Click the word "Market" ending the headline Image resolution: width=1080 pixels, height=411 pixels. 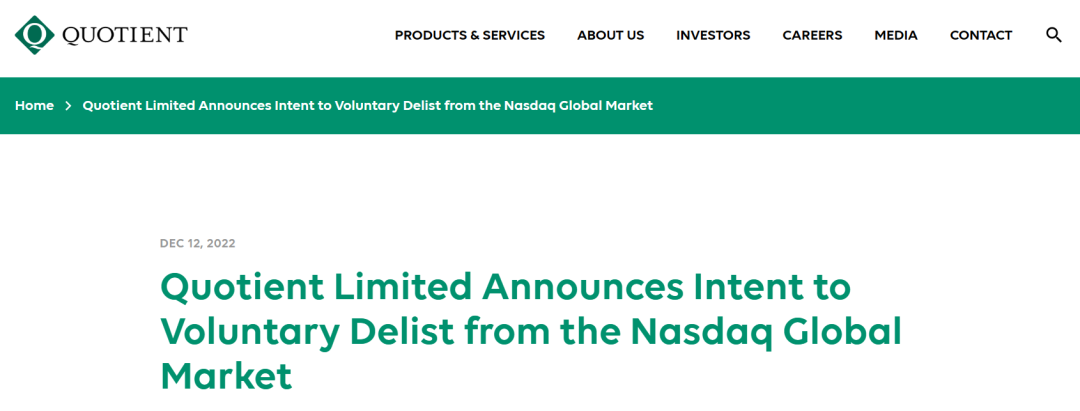pos(226,376)
